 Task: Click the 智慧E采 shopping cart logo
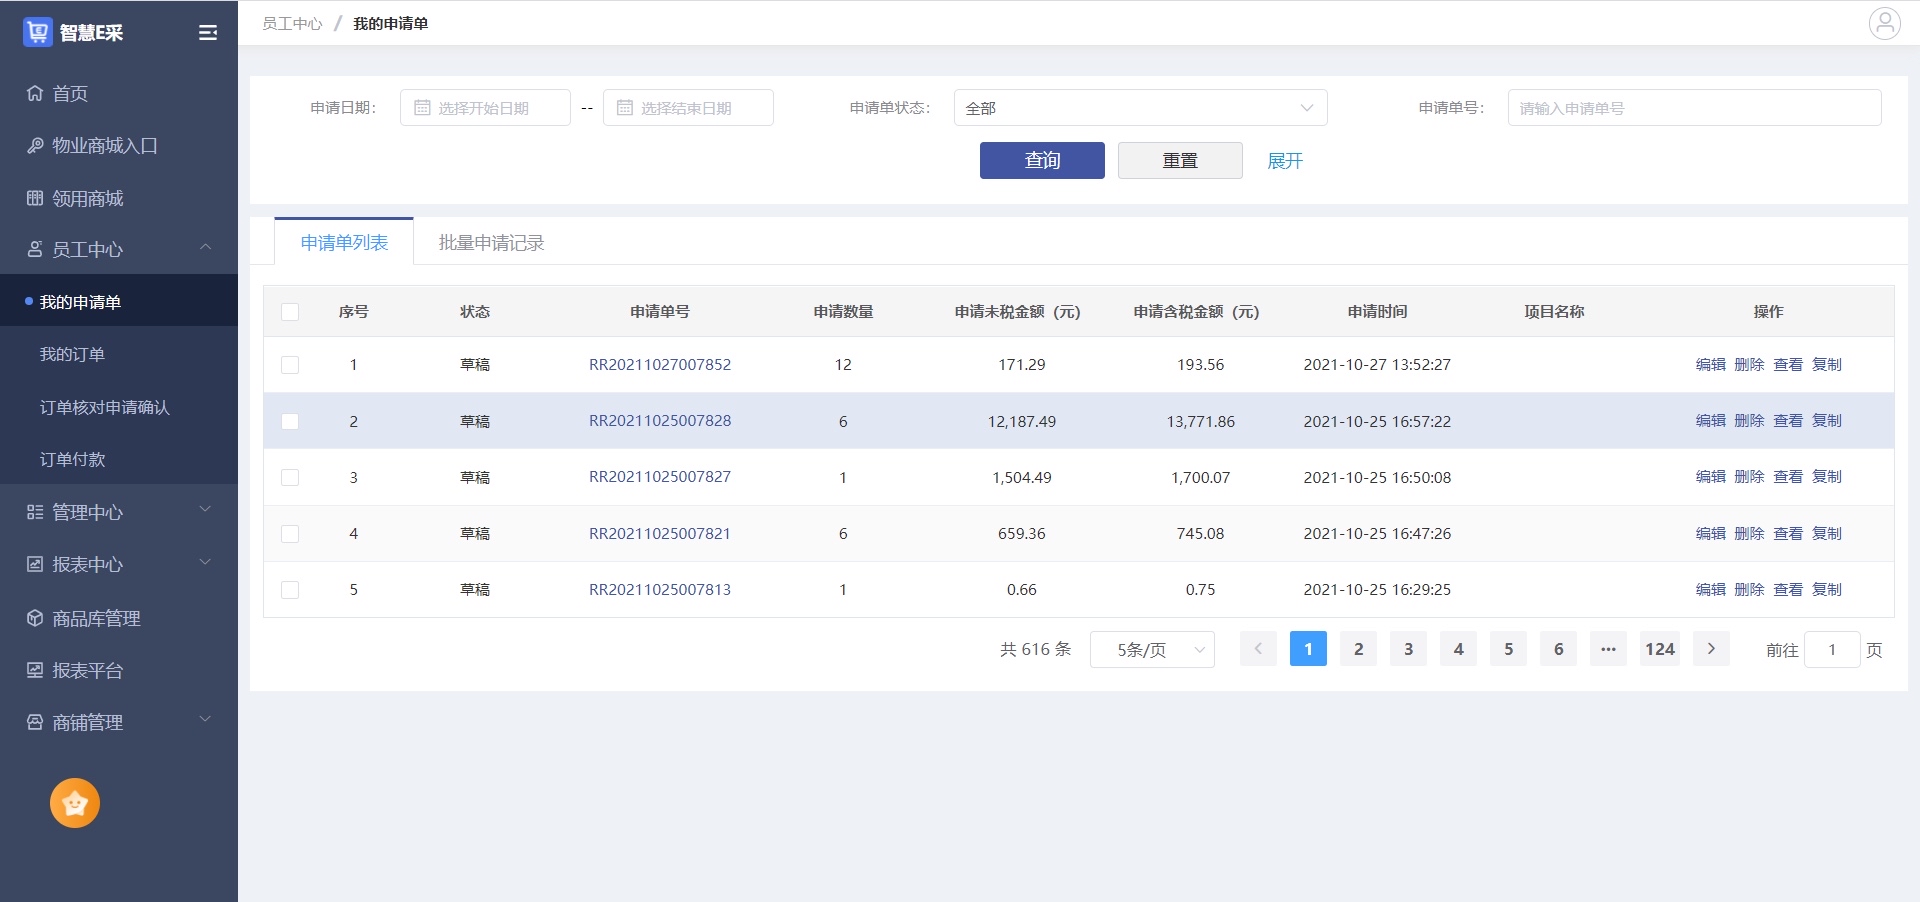37,32
